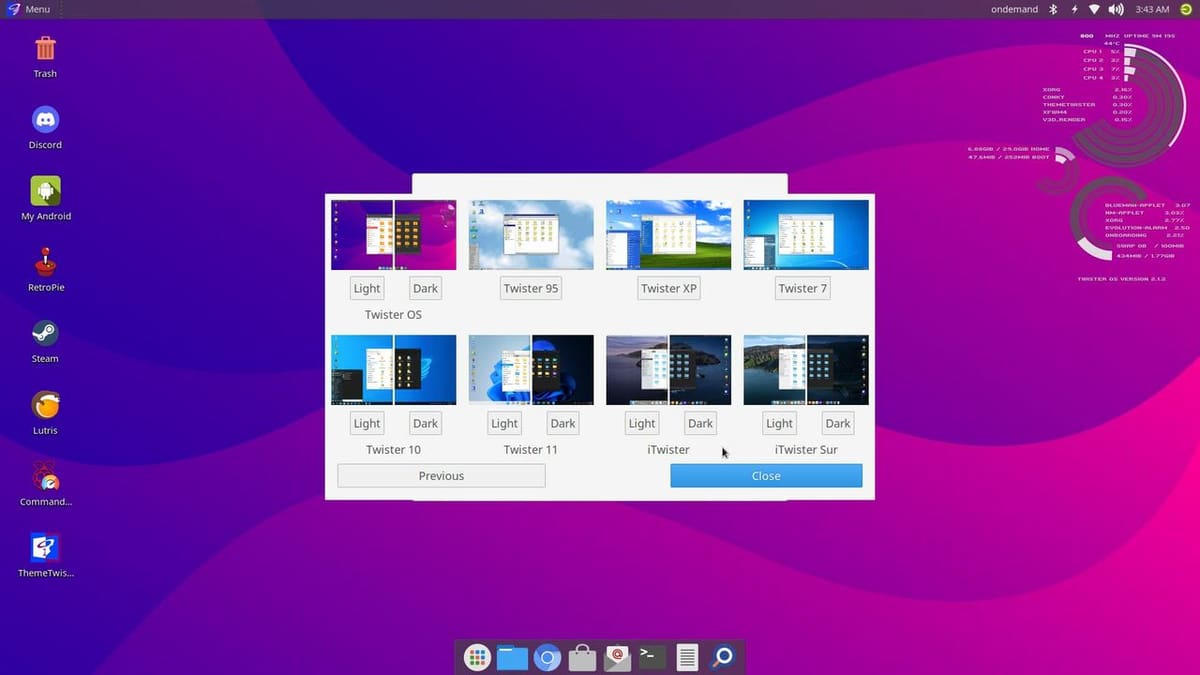Apply the Twister 10 Light theme
This screenshot has height=675, width=1200.
pyautogui.click(x=367, y=423)
